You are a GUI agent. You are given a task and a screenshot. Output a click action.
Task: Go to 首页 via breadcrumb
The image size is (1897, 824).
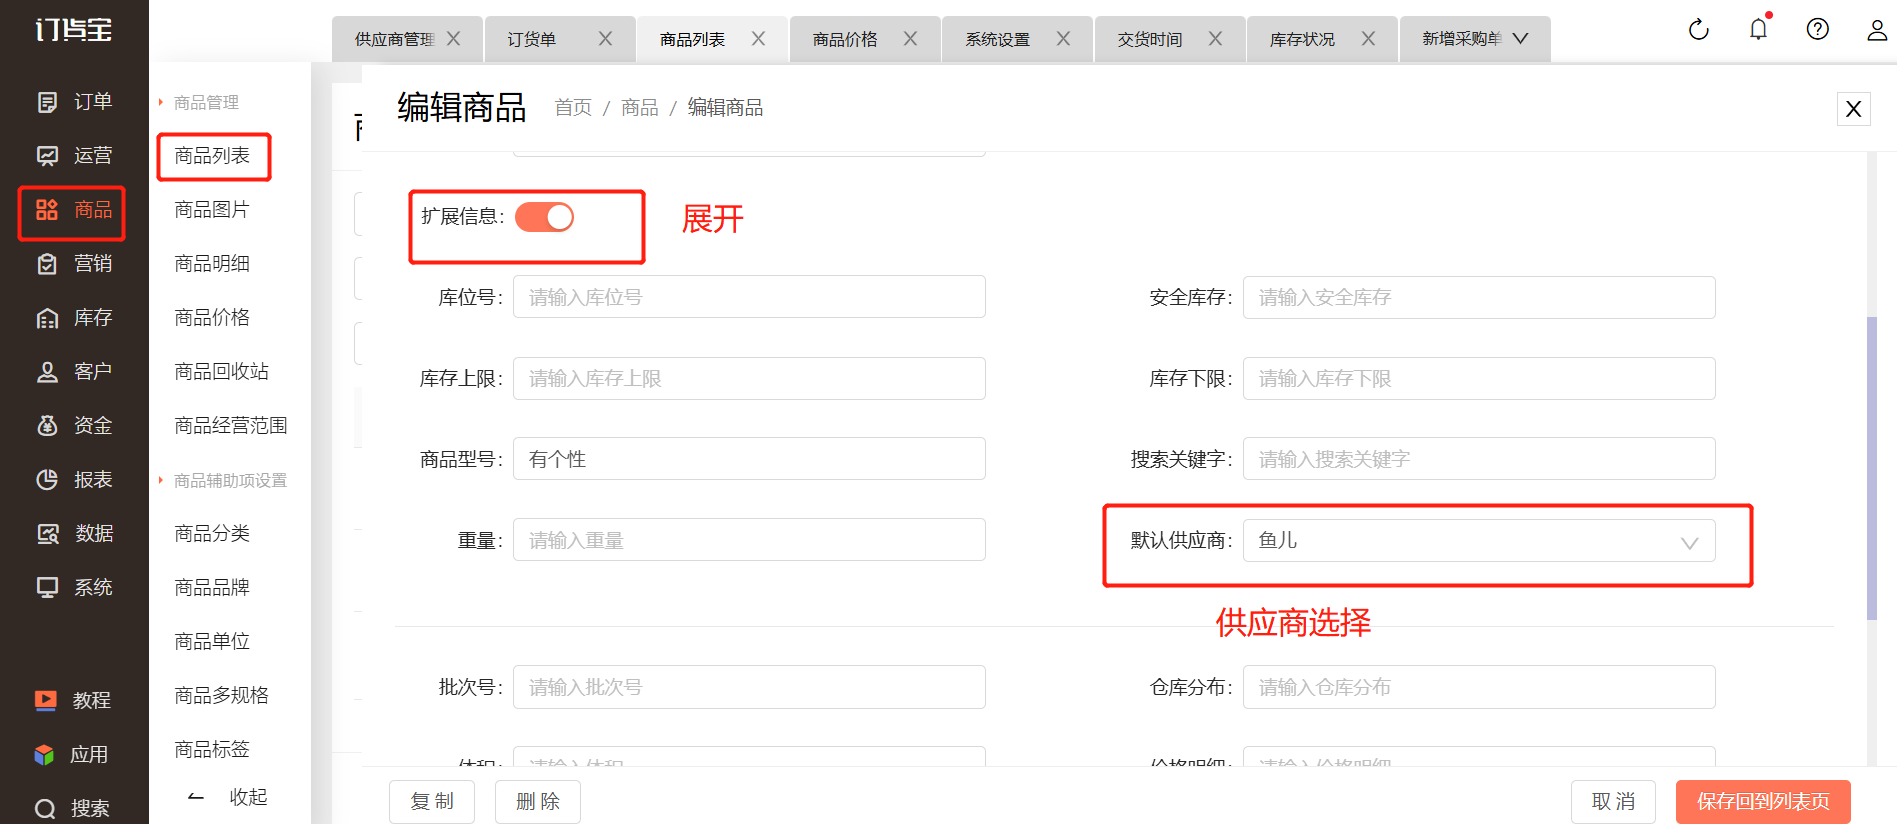coord(573,108)
